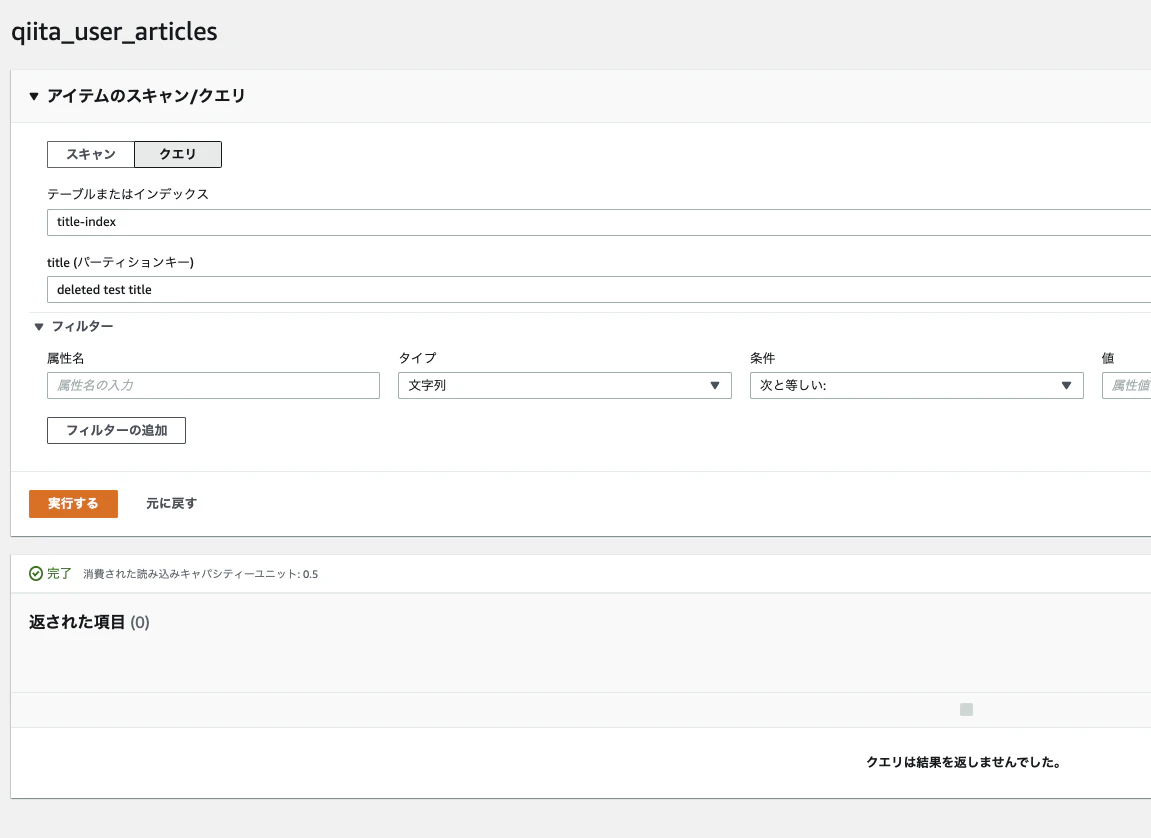Screen dimensions: 1151x838
Task: Collapse the アイテムのスキャン/クエリ section triangle
Action: click(34, 97)
